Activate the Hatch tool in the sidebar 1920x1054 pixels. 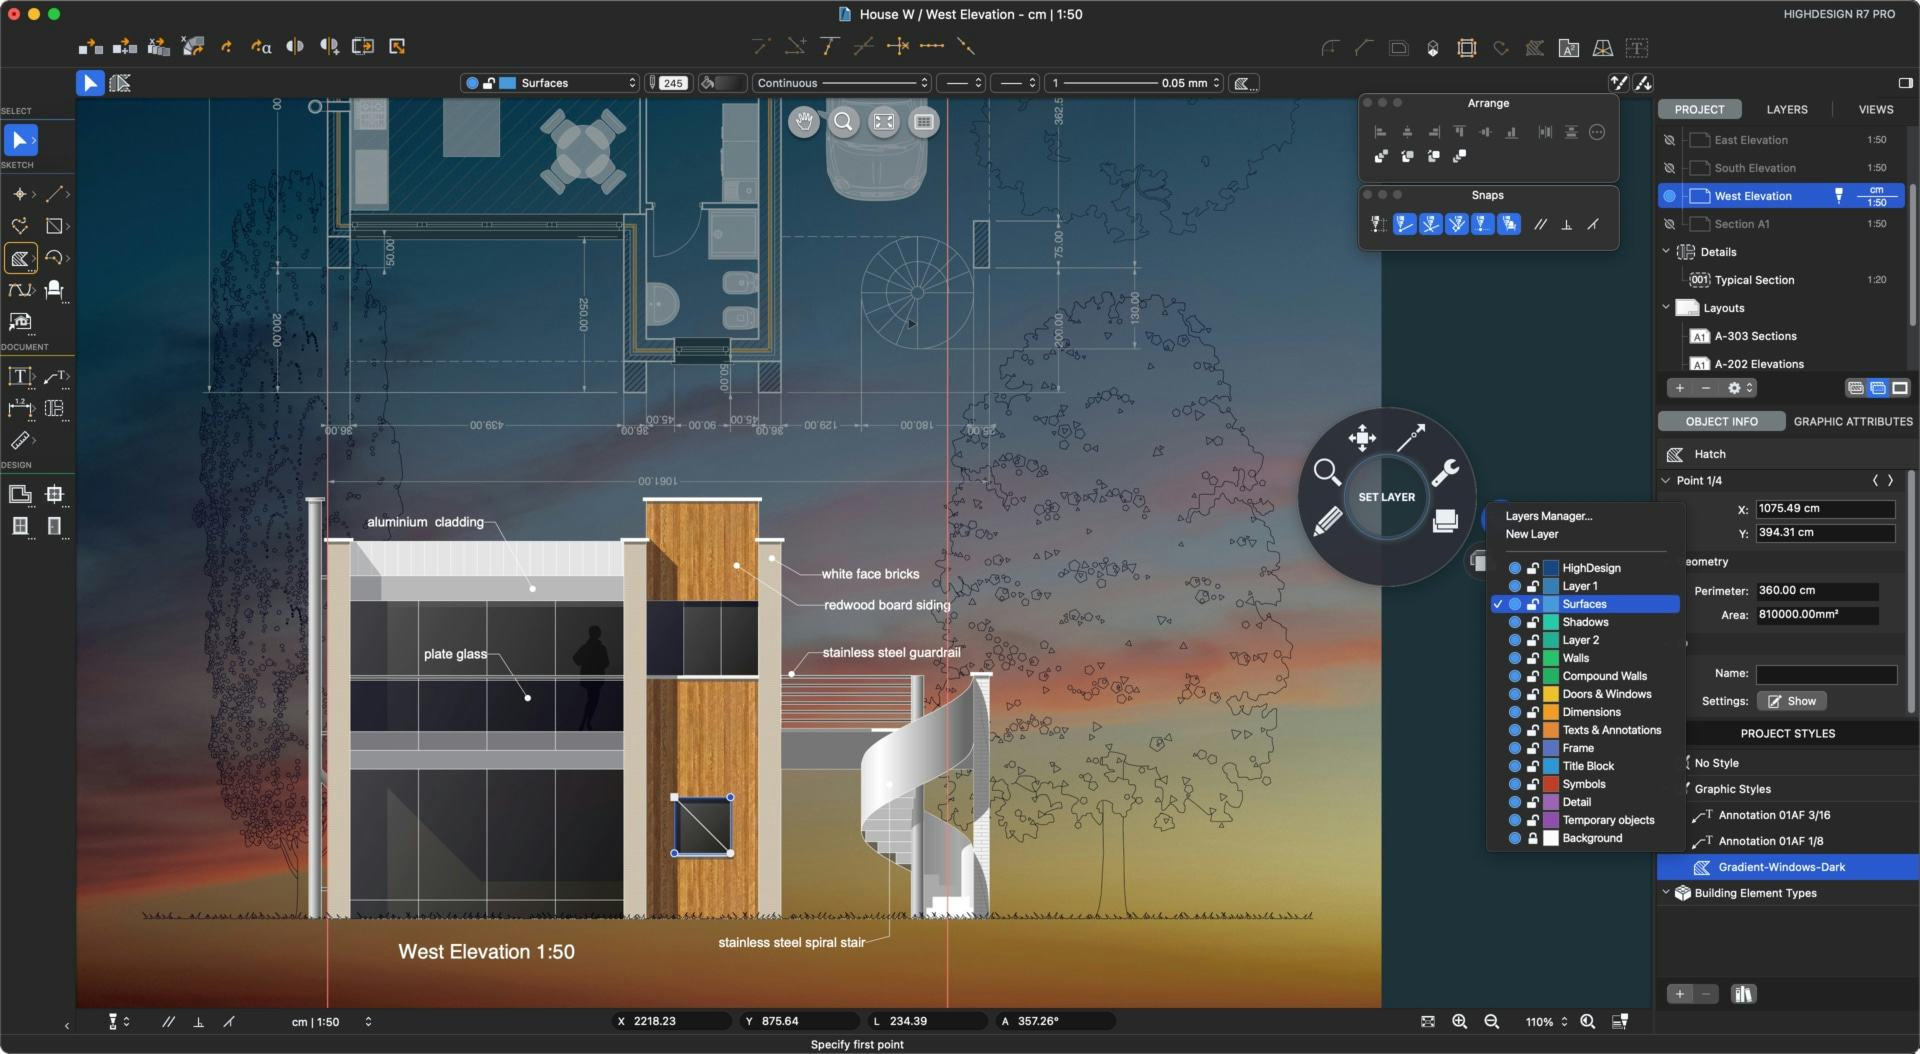point(20,257)
